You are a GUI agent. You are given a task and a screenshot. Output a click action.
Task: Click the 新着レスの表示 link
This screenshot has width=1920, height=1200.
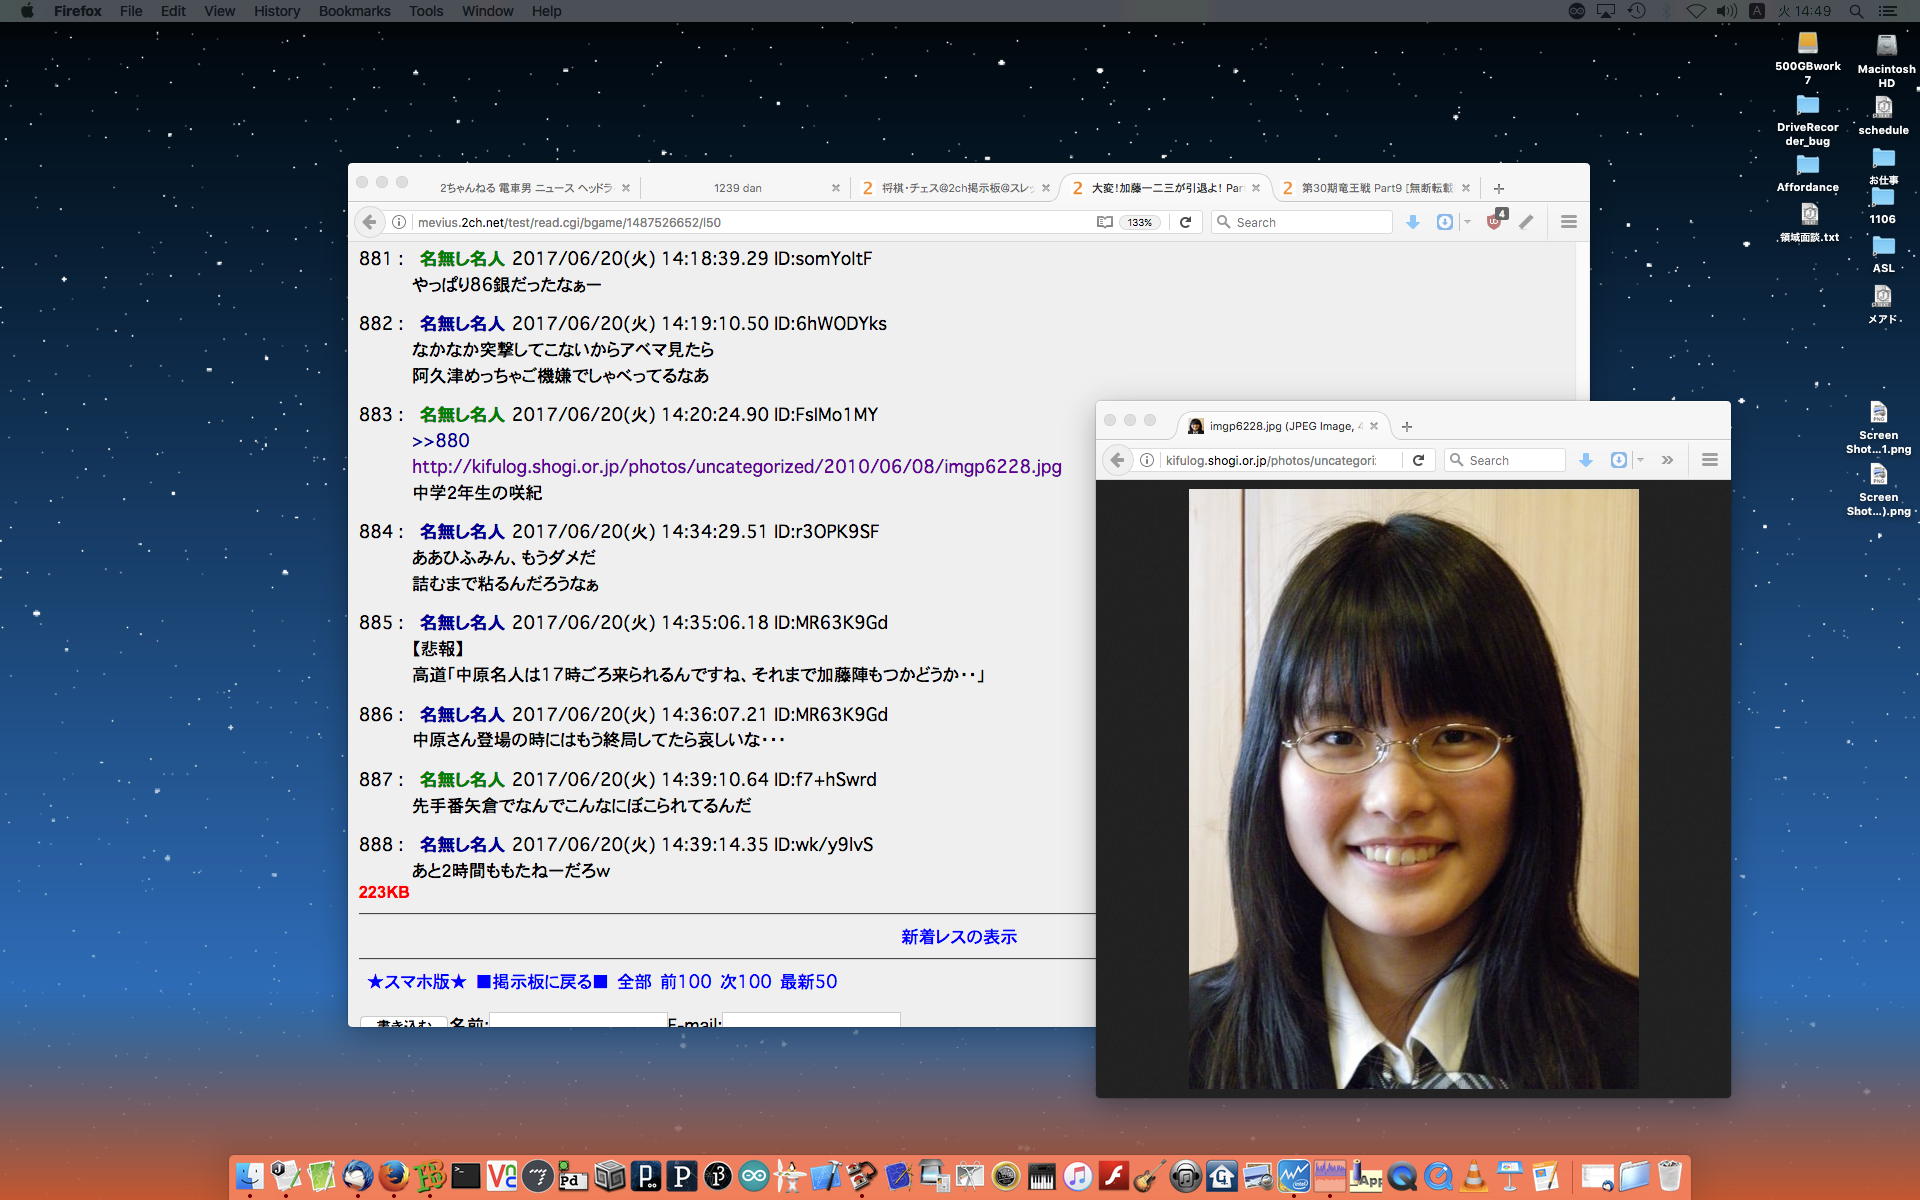(958, 937)
